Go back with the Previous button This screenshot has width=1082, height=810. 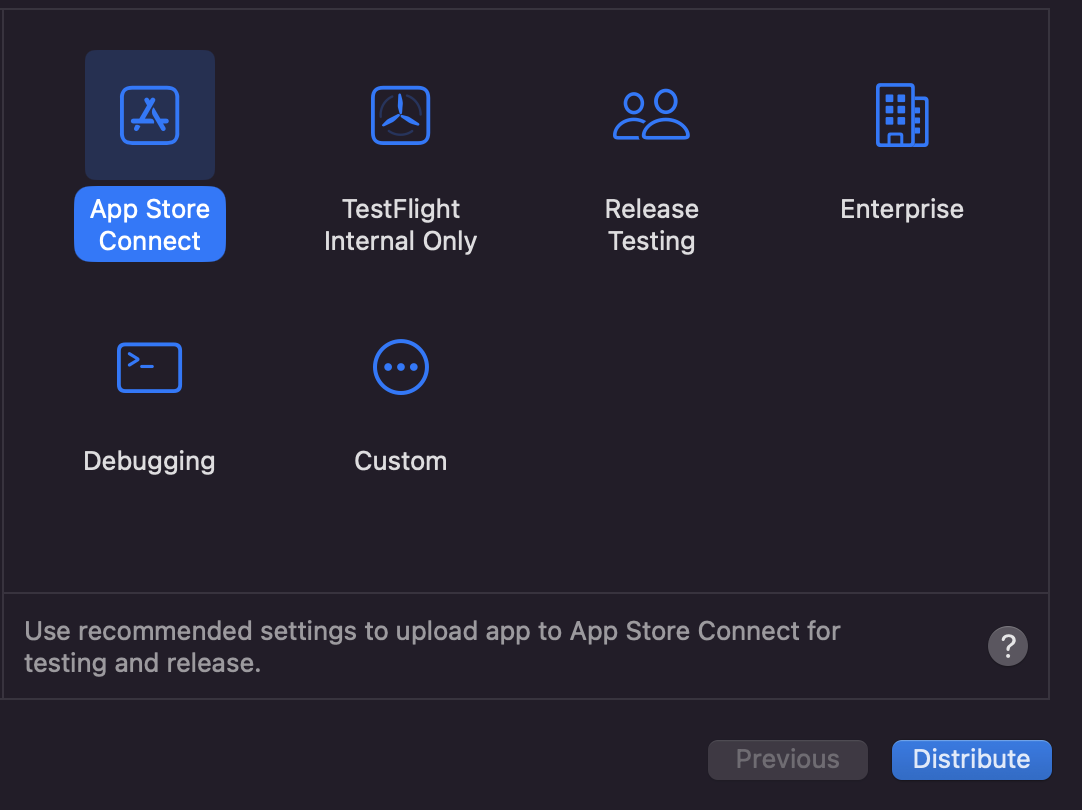pyautogui.click(x=787, y=760)
